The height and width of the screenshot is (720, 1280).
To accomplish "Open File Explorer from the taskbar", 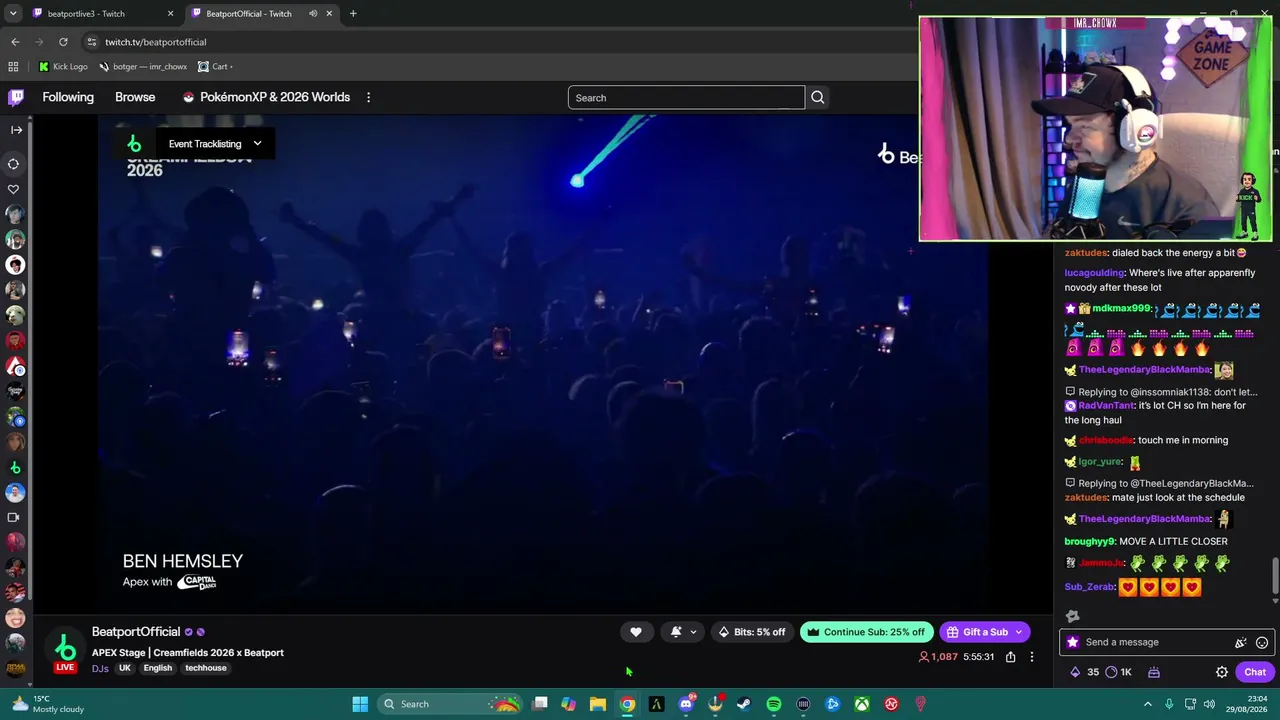I will pos(598,704).
